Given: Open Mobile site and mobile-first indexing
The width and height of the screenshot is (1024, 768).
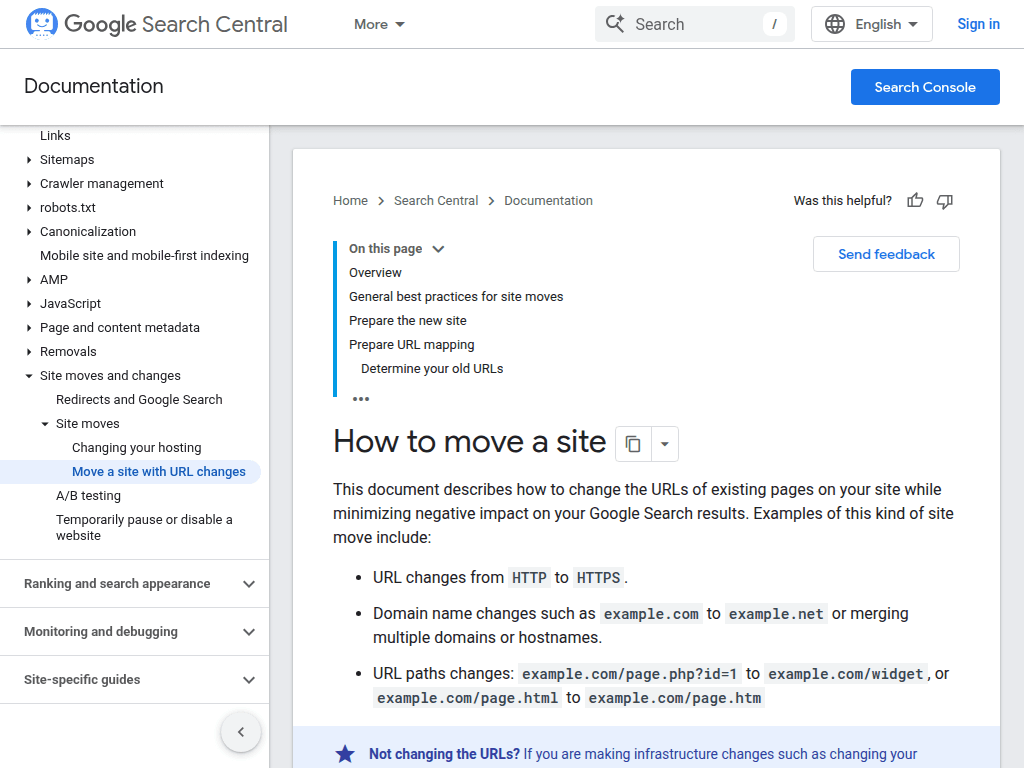Looking at the screenshot, I should coord(144,256).
